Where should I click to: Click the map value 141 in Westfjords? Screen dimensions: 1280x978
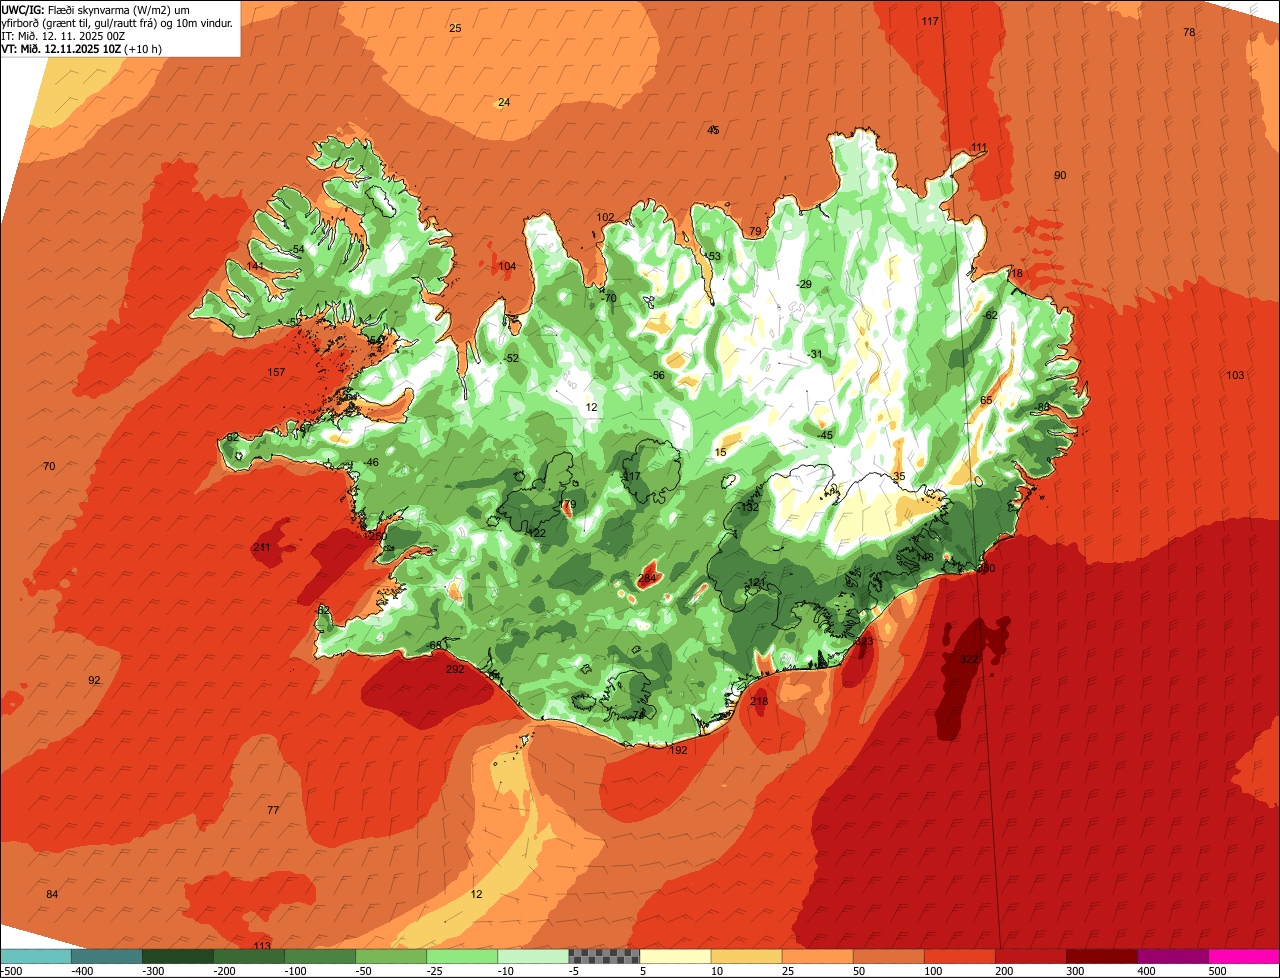click(256, 266)
